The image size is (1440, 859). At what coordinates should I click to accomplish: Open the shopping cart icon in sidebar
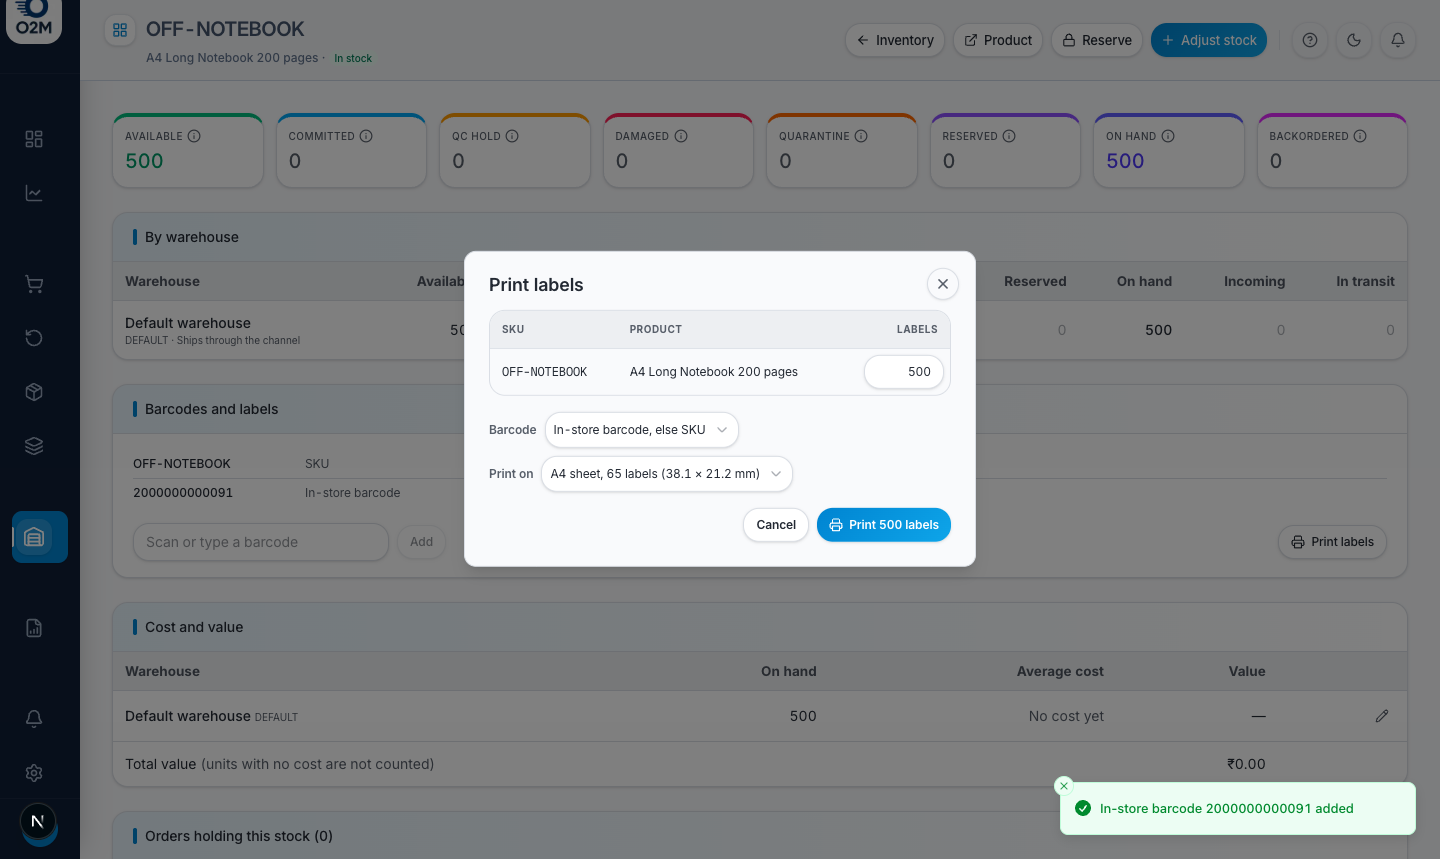tap(34, 285)
